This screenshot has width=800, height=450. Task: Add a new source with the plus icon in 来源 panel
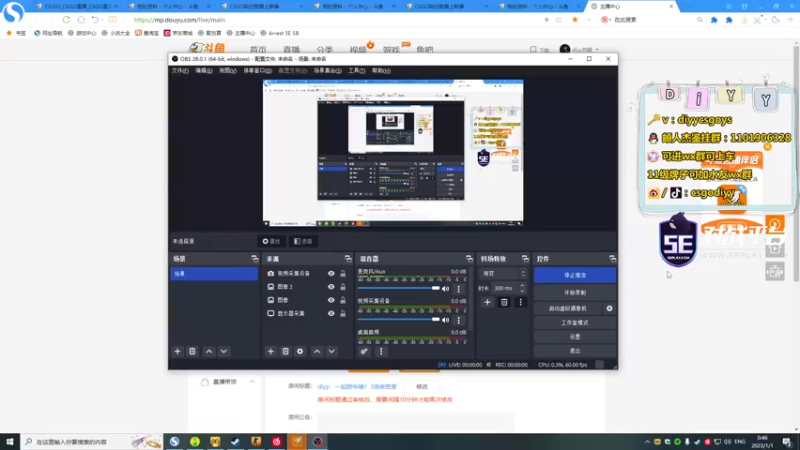pos(270,351)
